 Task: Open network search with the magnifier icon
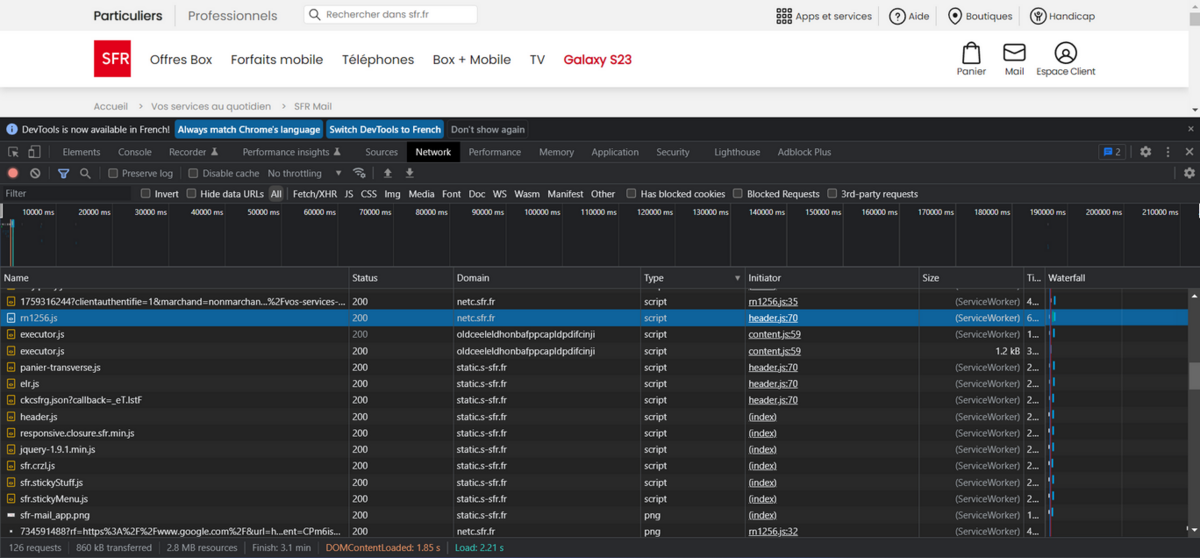[x=85, y=173]
